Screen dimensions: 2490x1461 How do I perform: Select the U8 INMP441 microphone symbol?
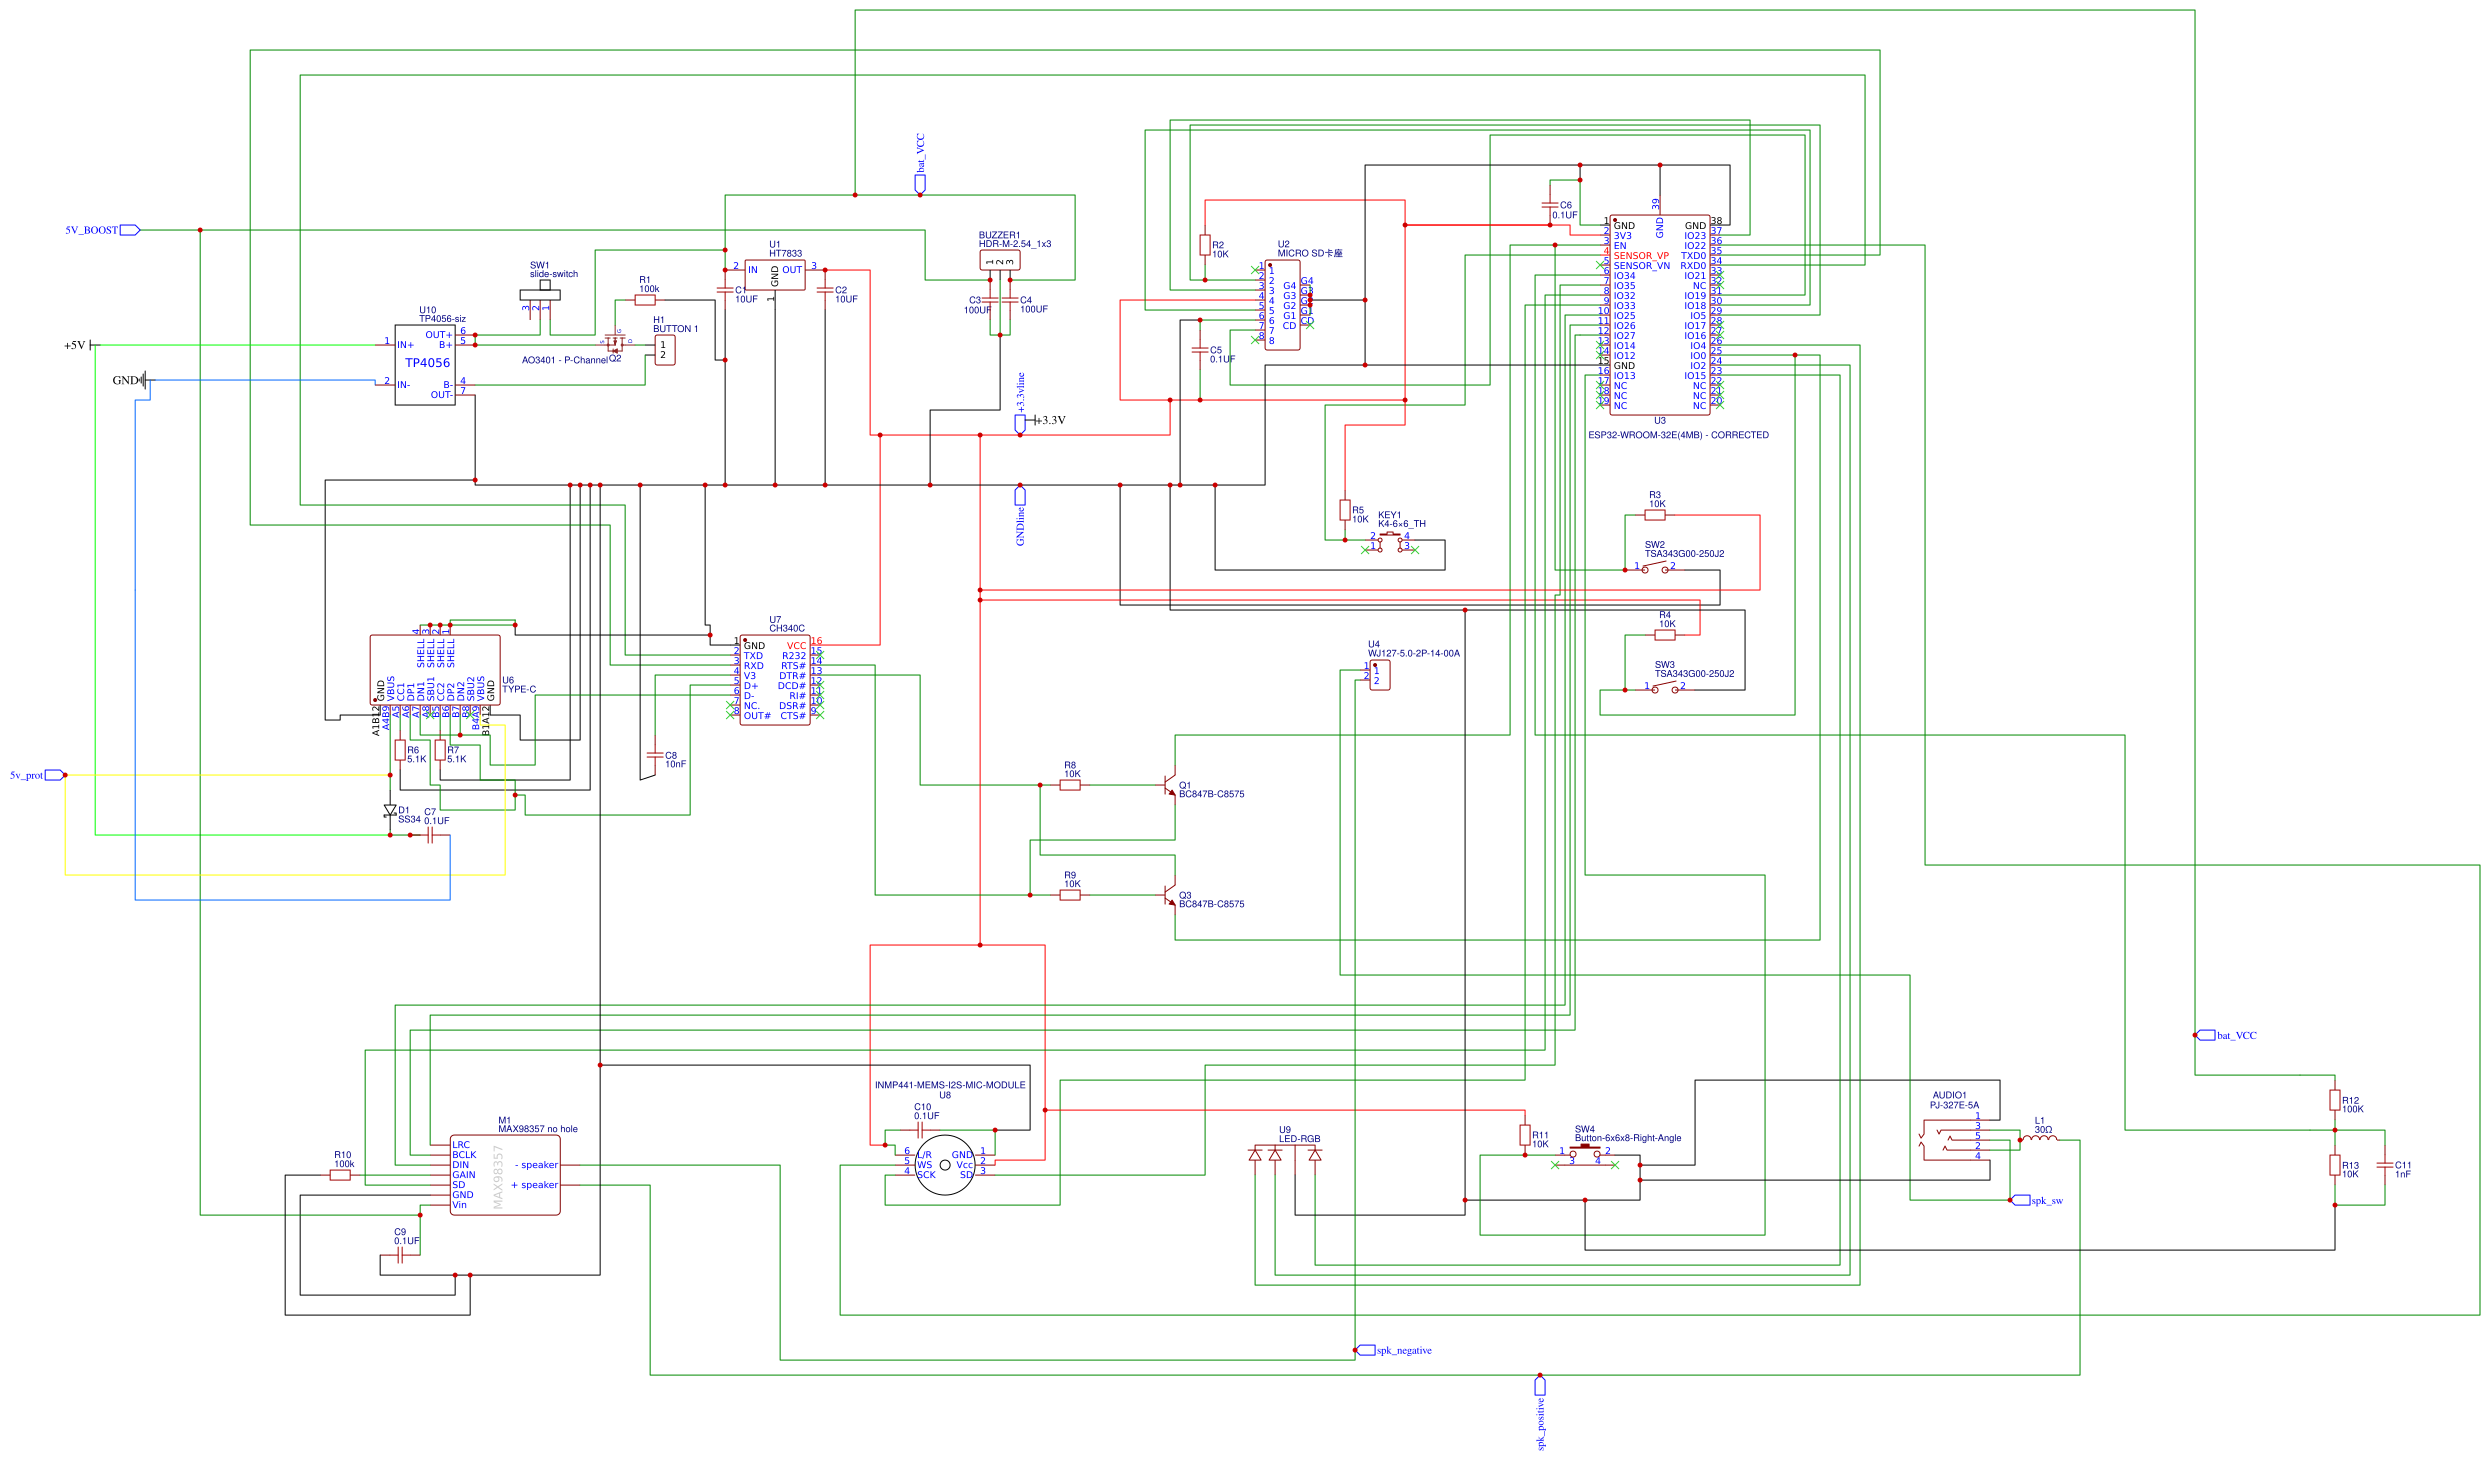tap(945, 1165)
